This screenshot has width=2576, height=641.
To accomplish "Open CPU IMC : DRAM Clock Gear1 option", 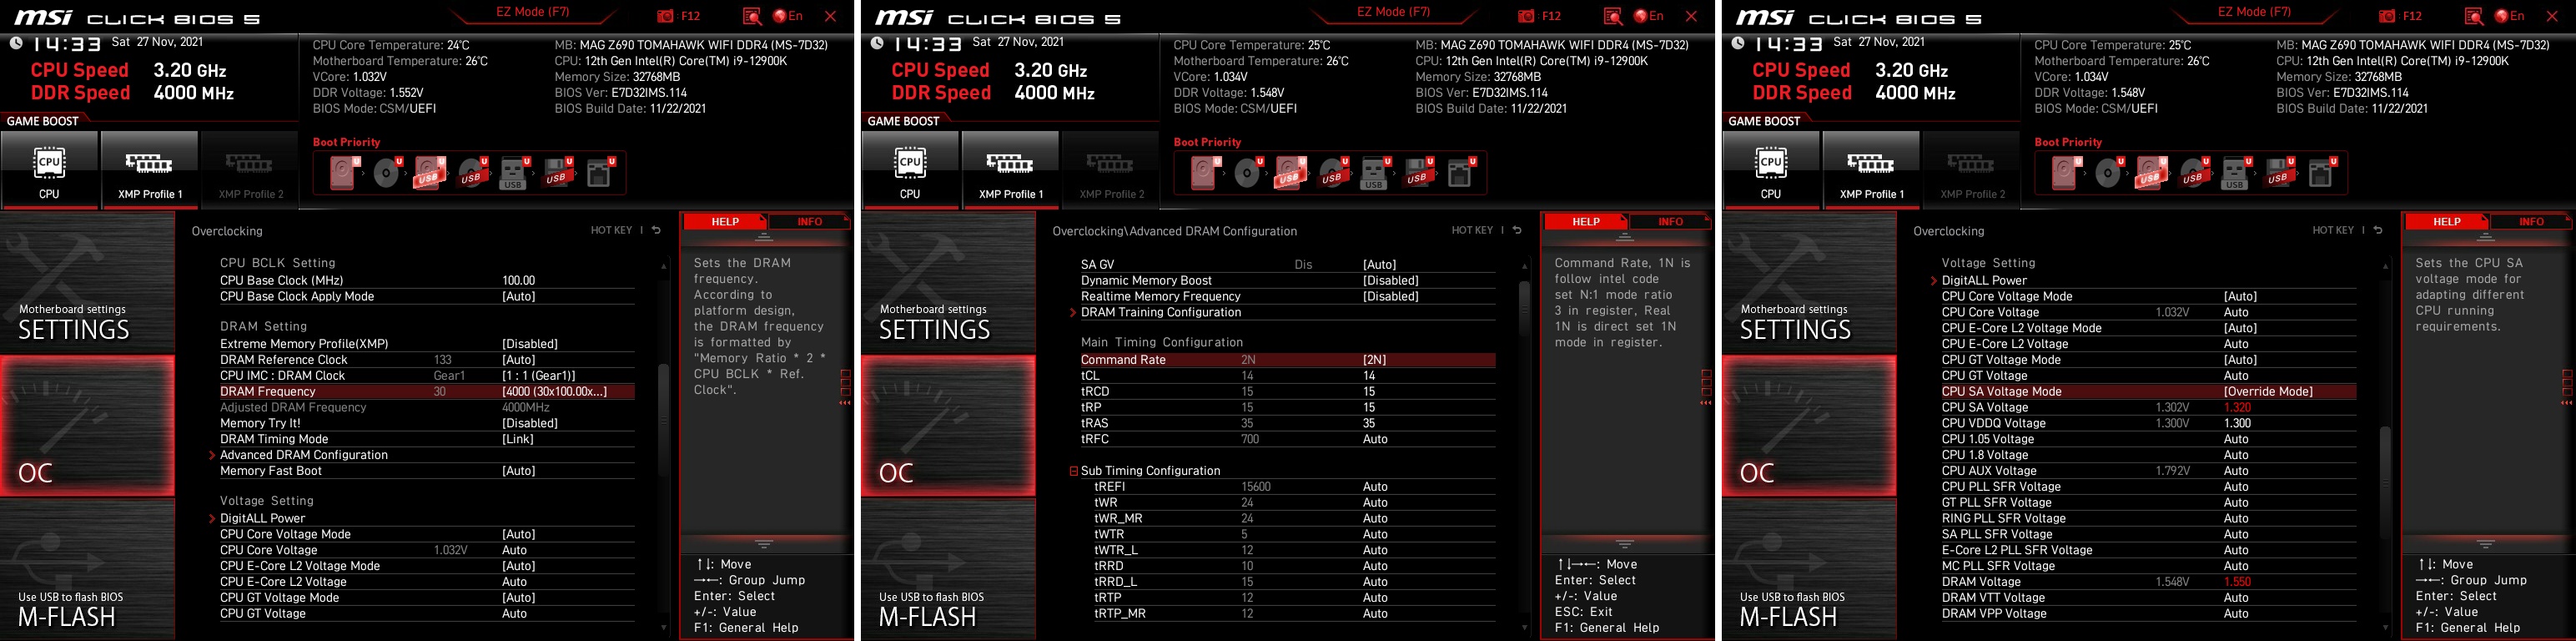I will point(427,376).
